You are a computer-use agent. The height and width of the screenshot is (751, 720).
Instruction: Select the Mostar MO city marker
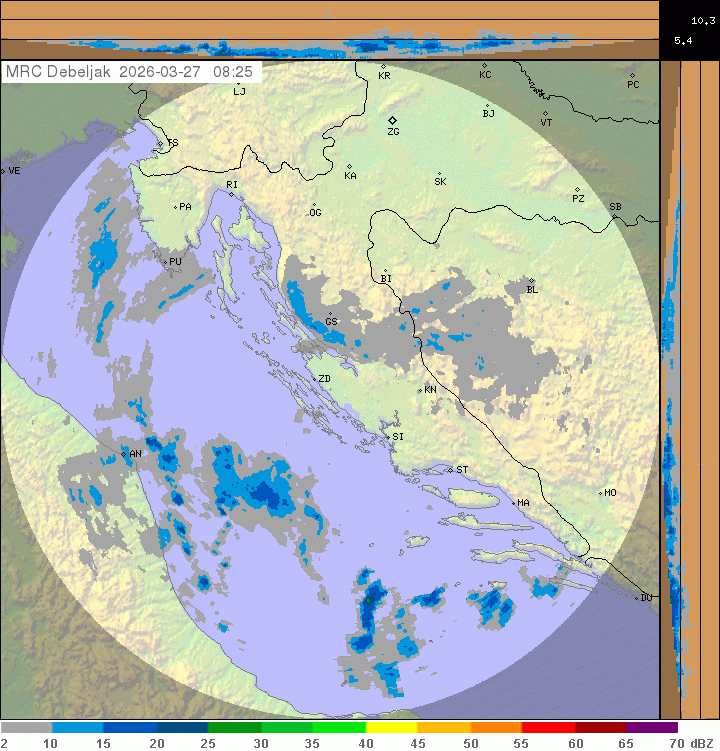pyautogui.click(x=600, y=493)
